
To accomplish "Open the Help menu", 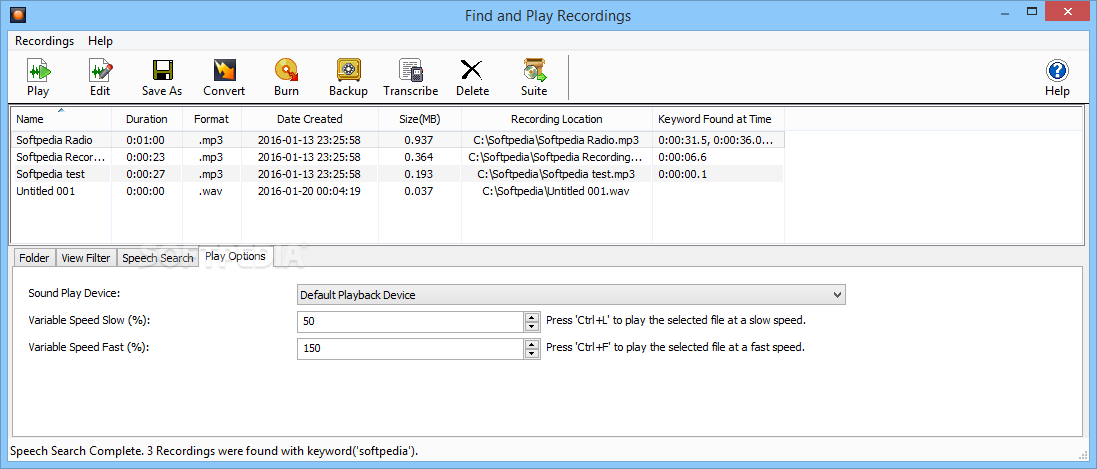I will 100,41.
